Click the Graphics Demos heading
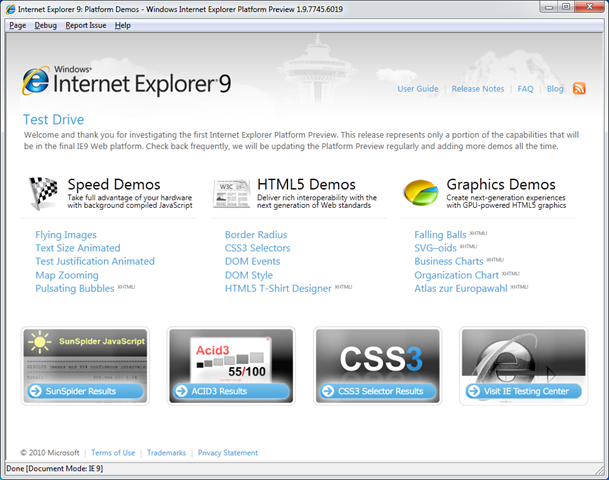609x480 pixels. (x=501, y=184)
